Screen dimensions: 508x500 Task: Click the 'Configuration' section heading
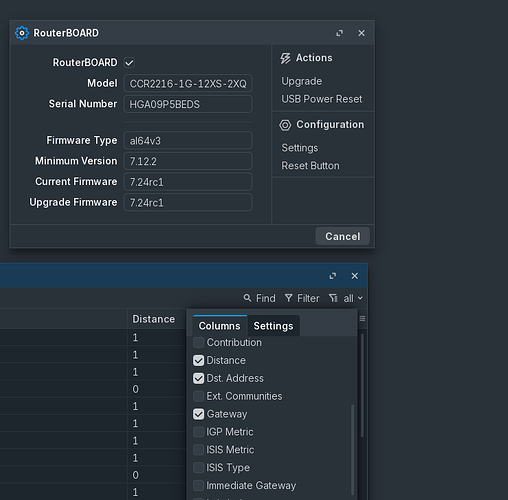[x=330, y=124]
